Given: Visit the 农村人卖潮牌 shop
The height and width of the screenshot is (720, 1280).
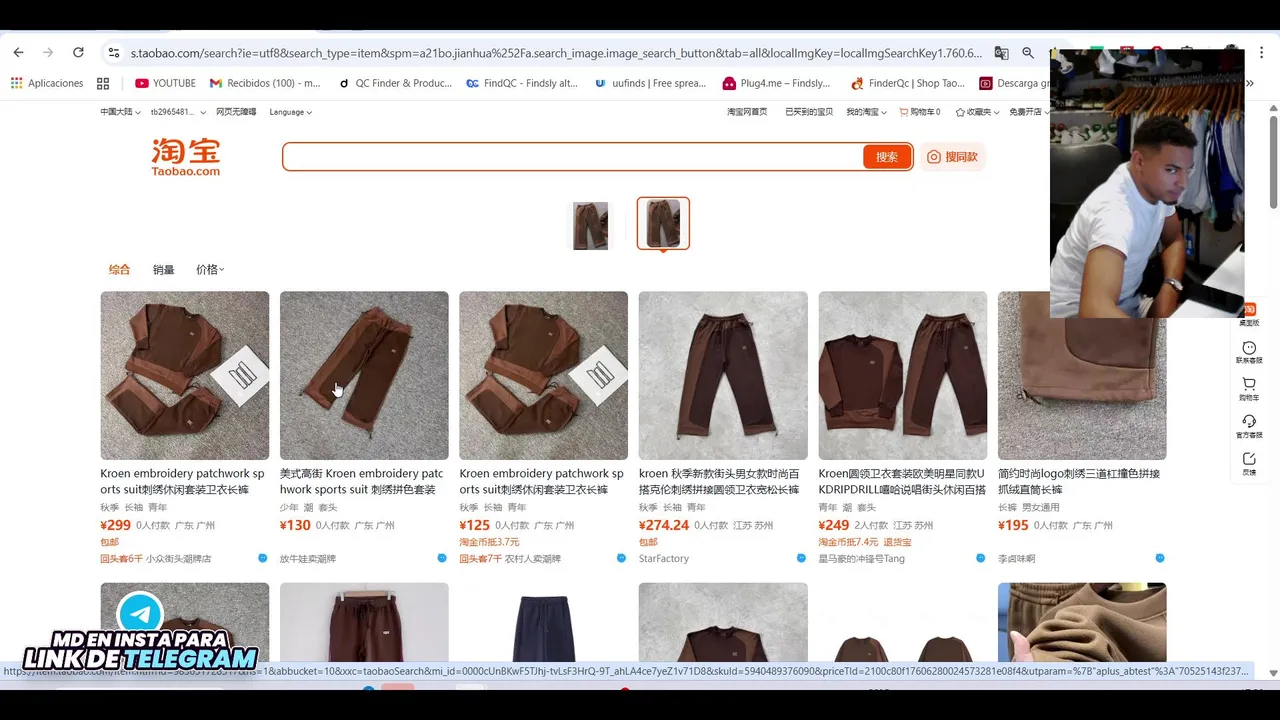Looking at the screenshot, I should (533, 559).
